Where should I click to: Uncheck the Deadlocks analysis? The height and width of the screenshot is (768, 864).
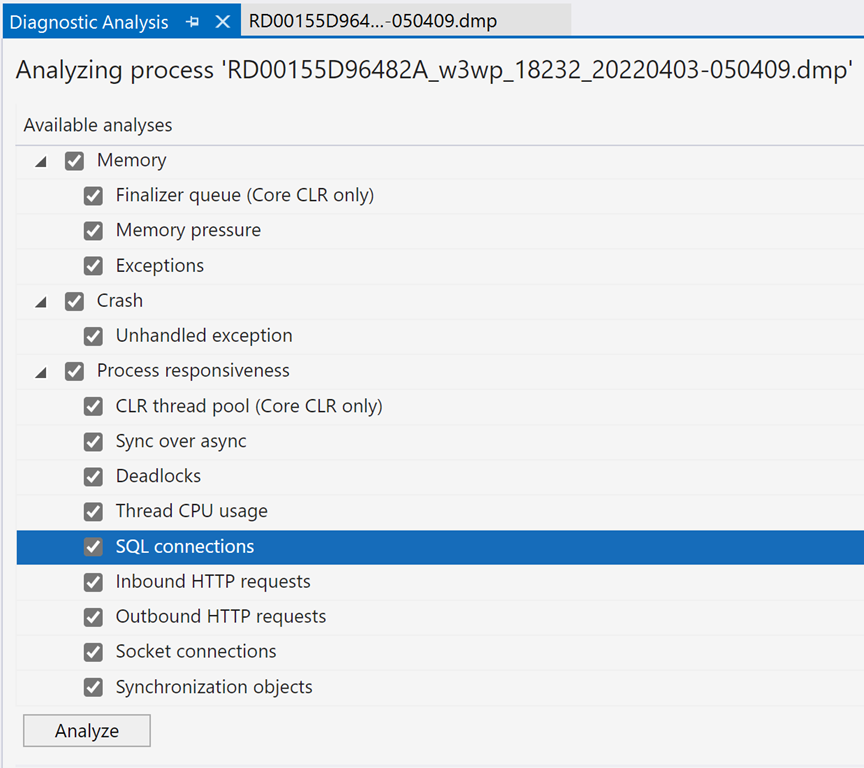point(93,476)
